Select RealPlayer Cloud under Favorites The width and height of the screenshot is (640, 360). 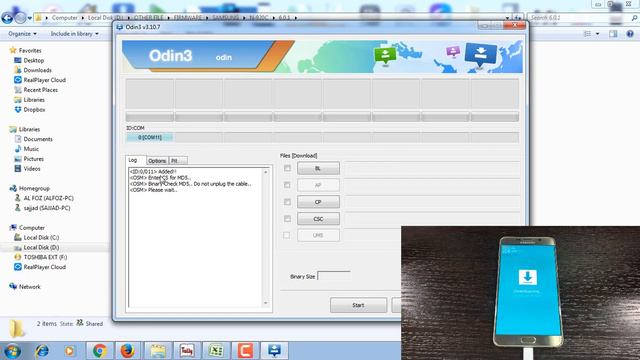(44, 80)
